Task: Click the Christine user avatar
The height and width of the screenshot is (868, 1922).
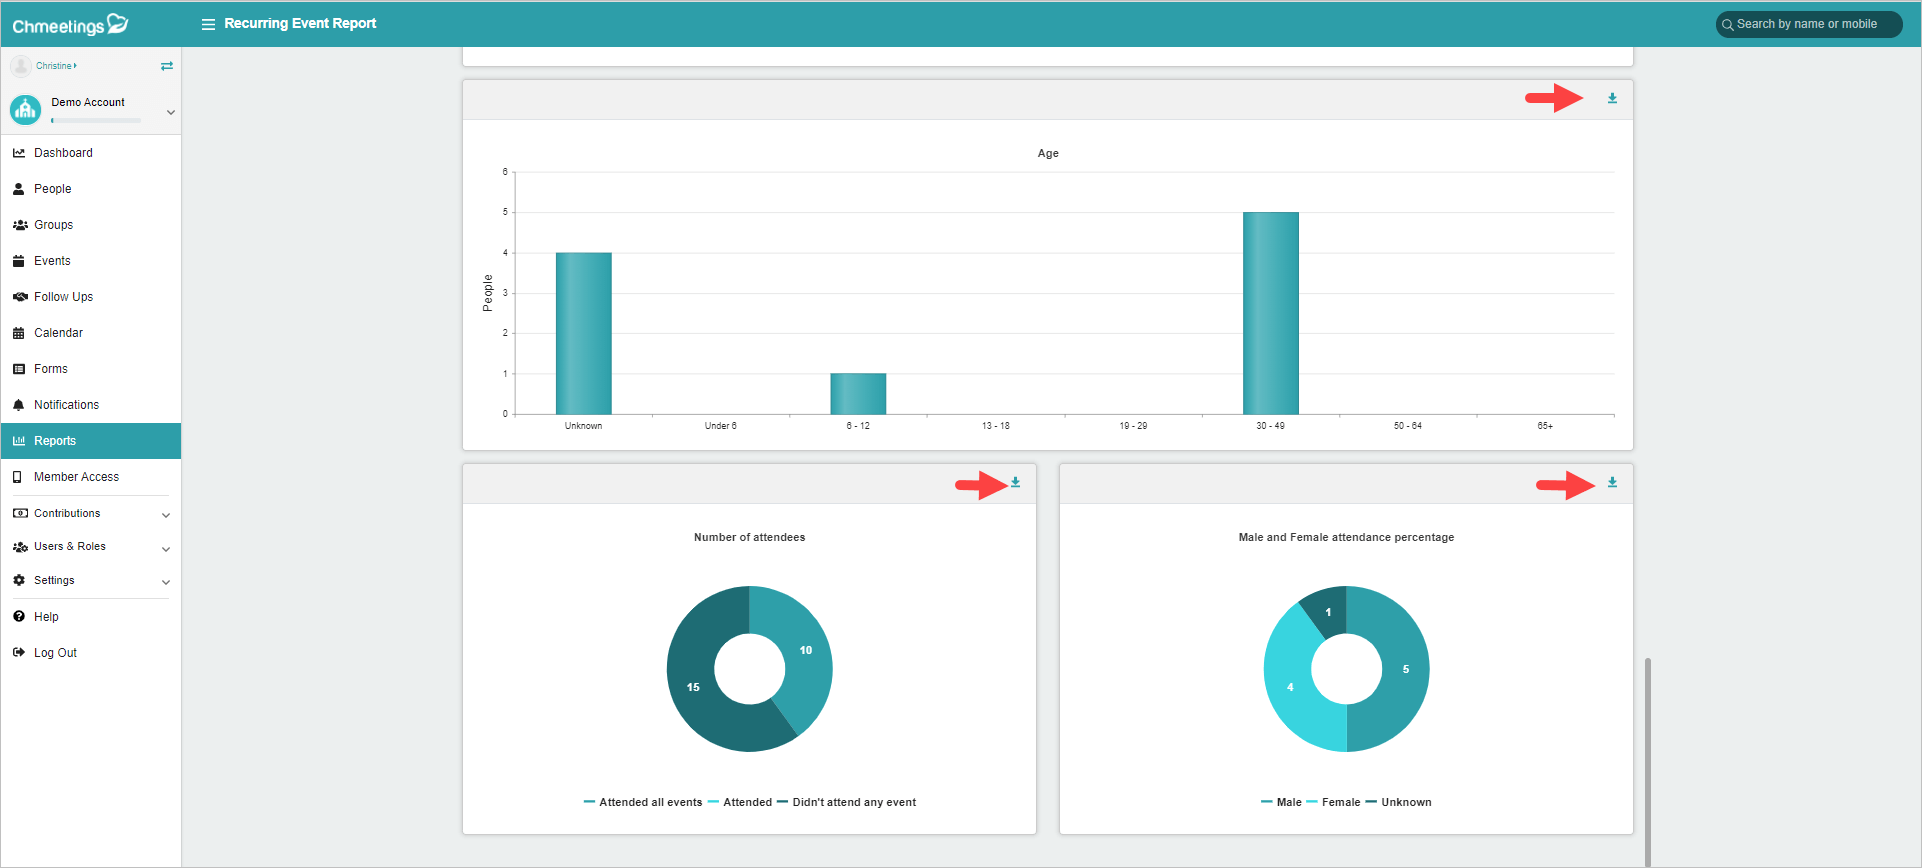Action: (x=21, y=66)
